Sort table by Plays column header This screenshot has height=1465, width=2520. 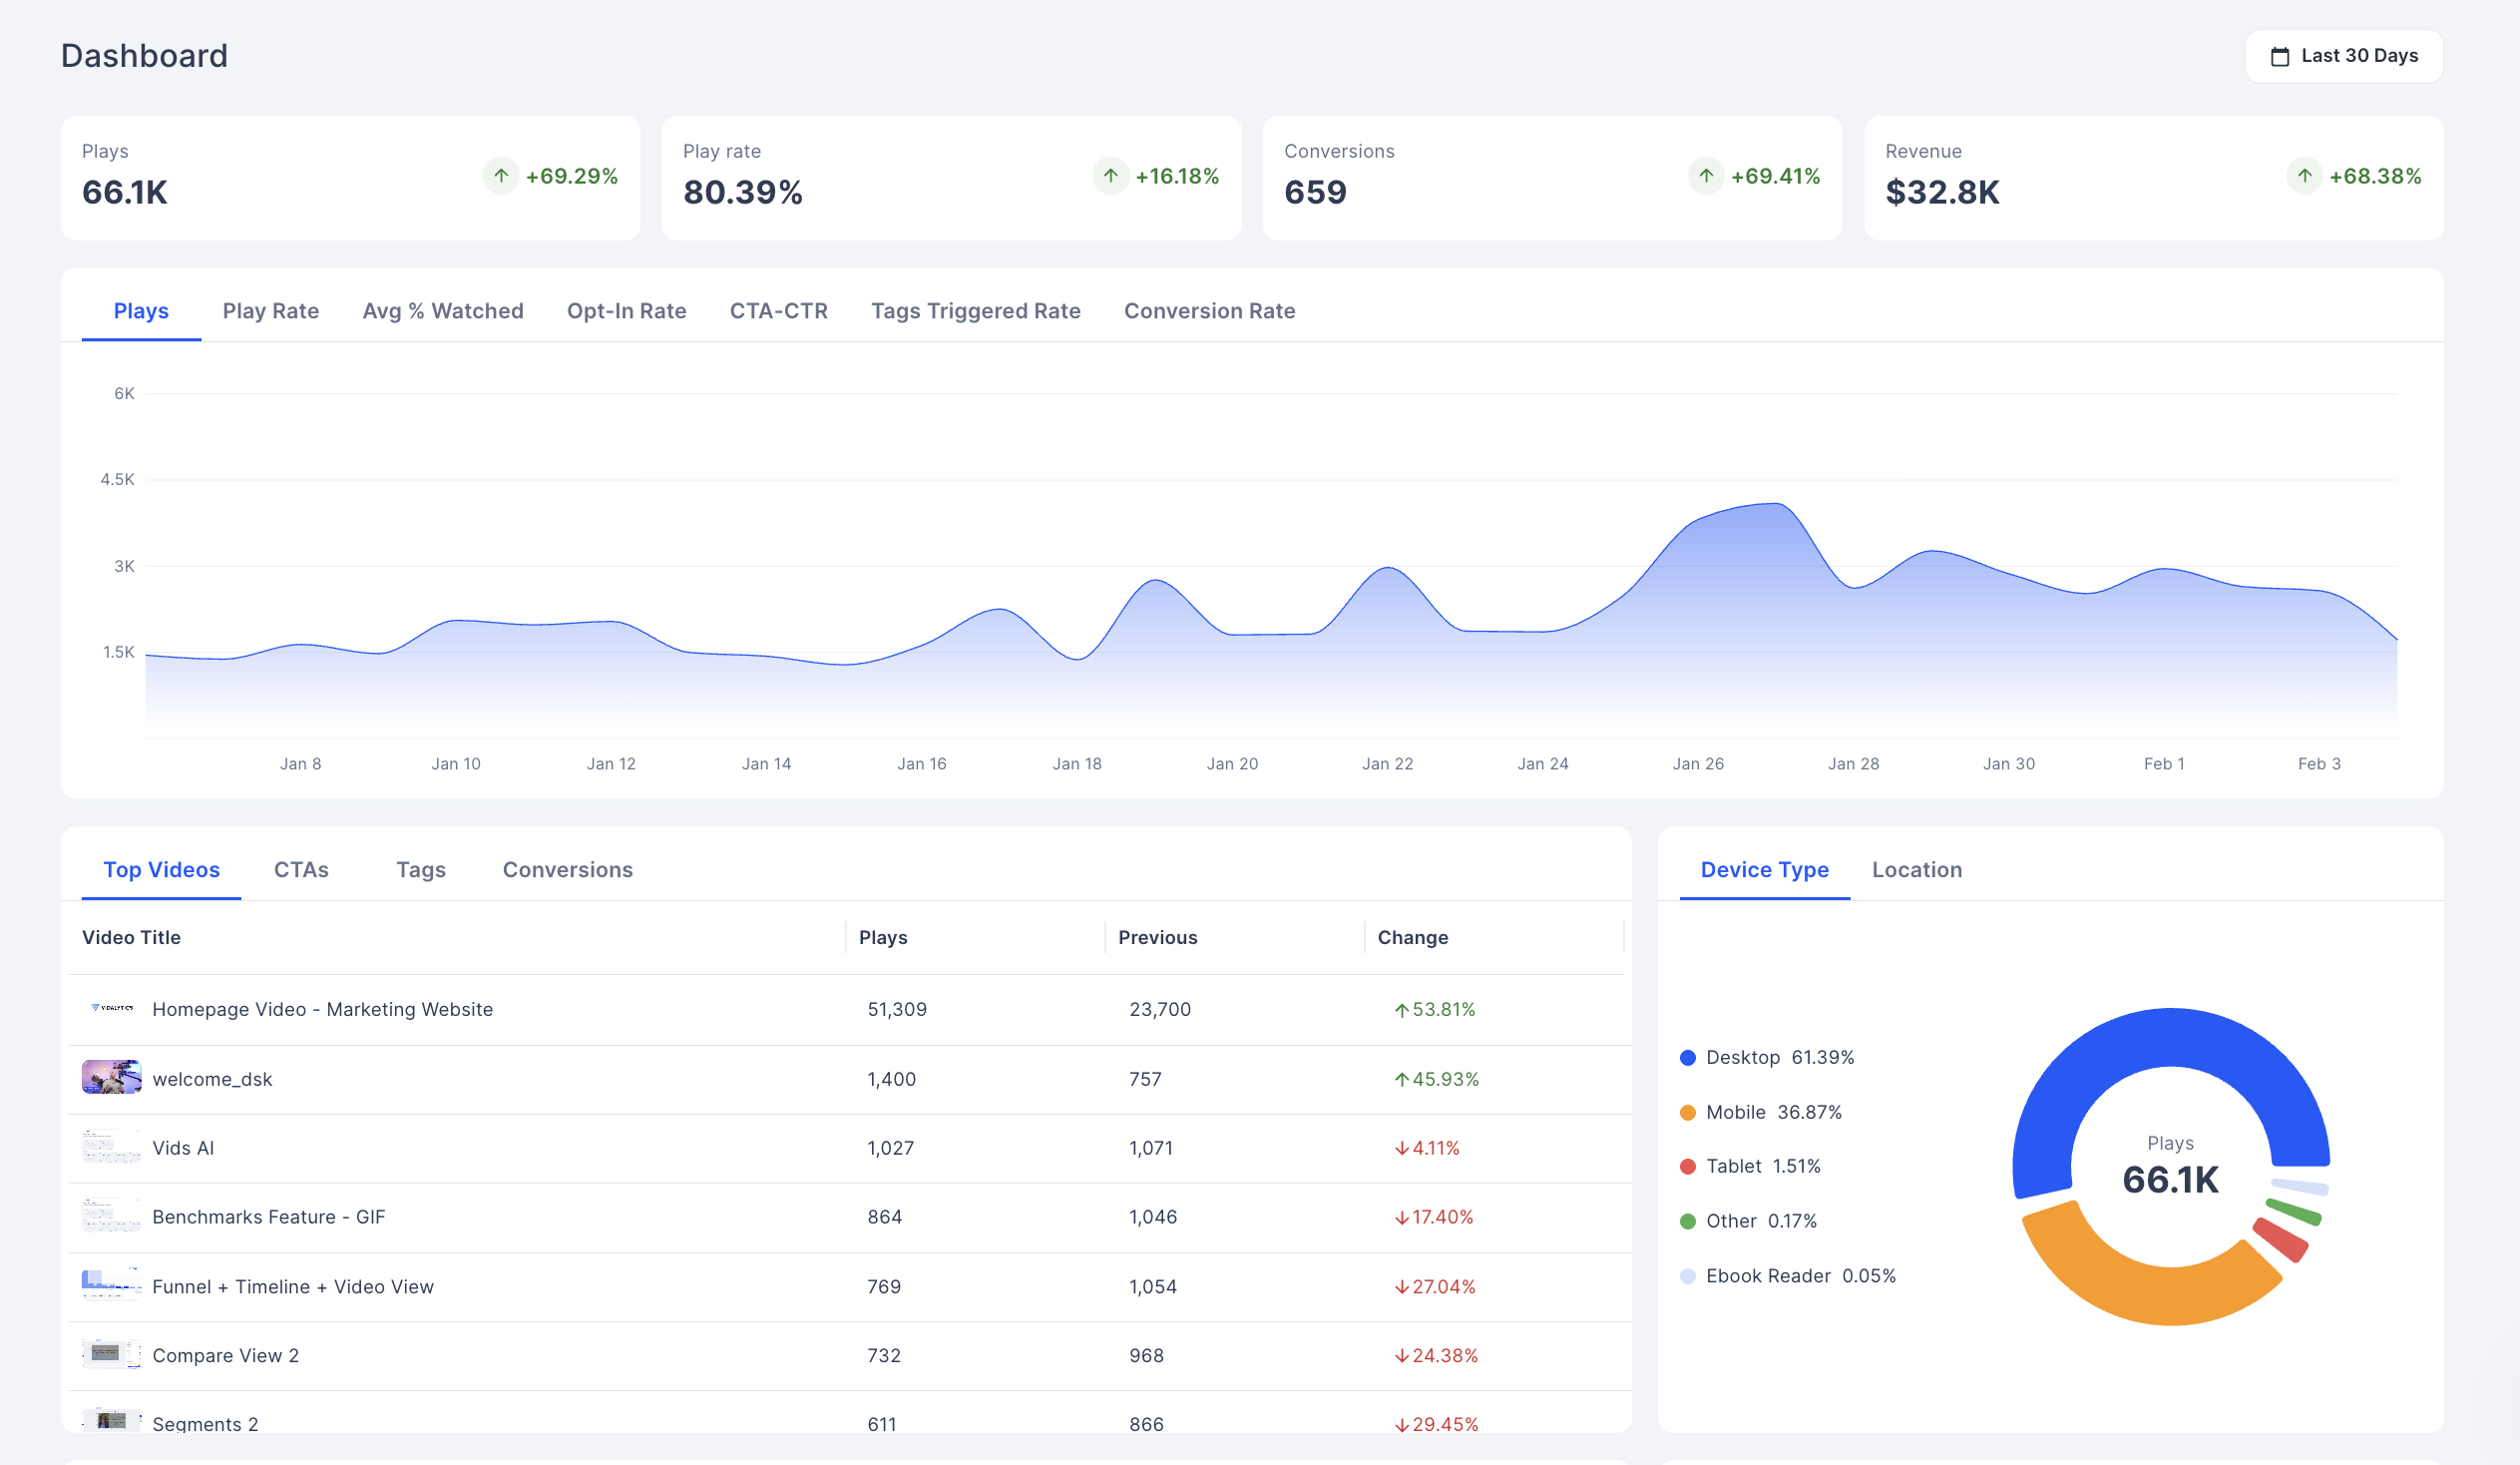883,937
